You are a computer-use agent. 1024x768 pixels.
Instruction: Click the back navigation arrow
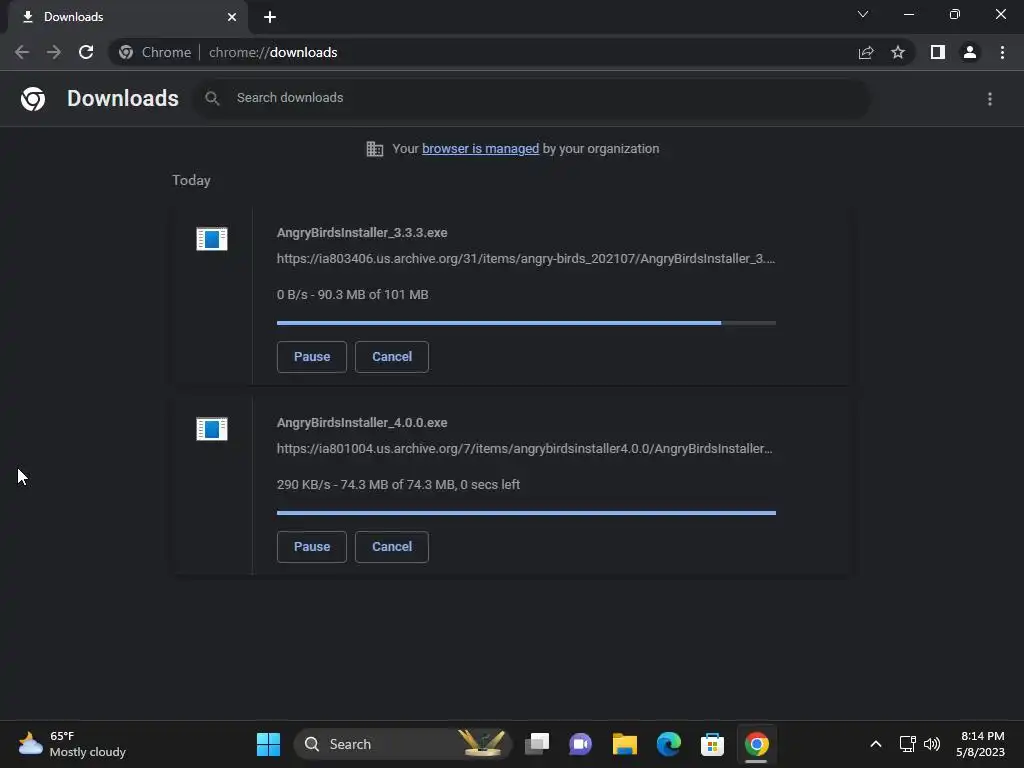pyautogui.click(x=22, y=52)
